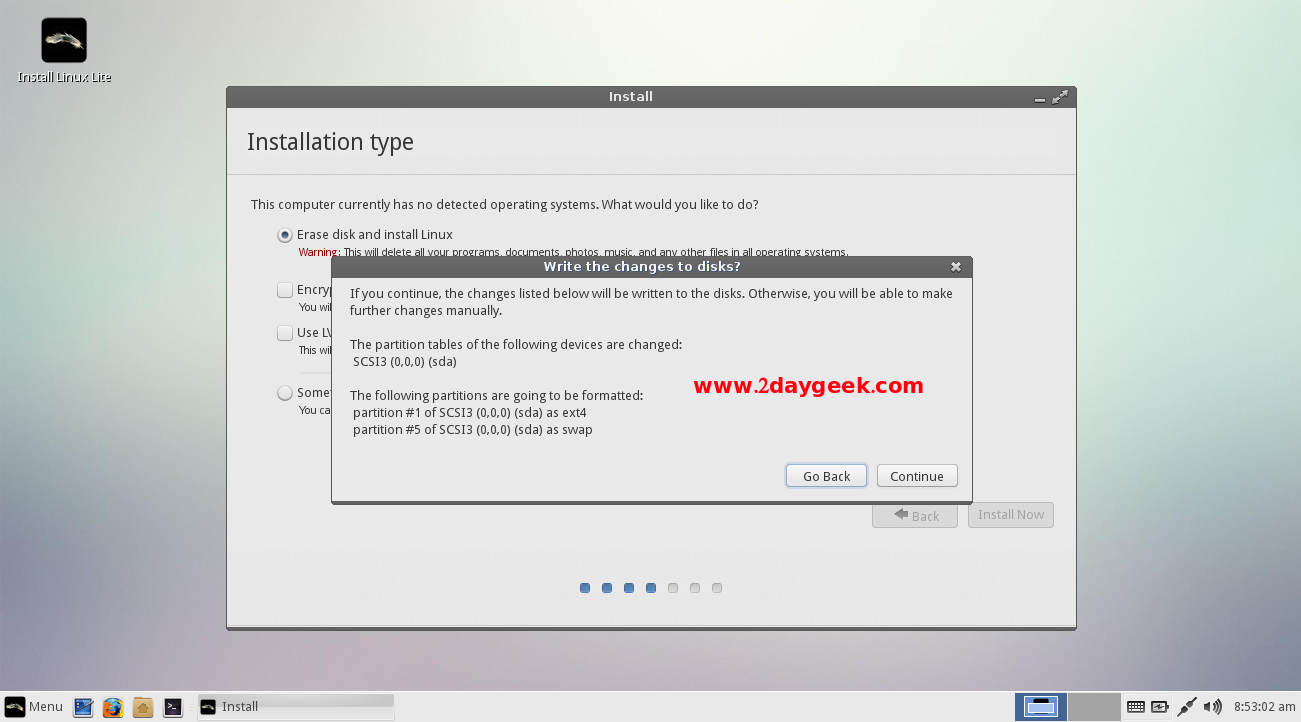Screen dimensions: 1301x722
Task: Select Erase disk and install Linux option
Action: point(285,235)
